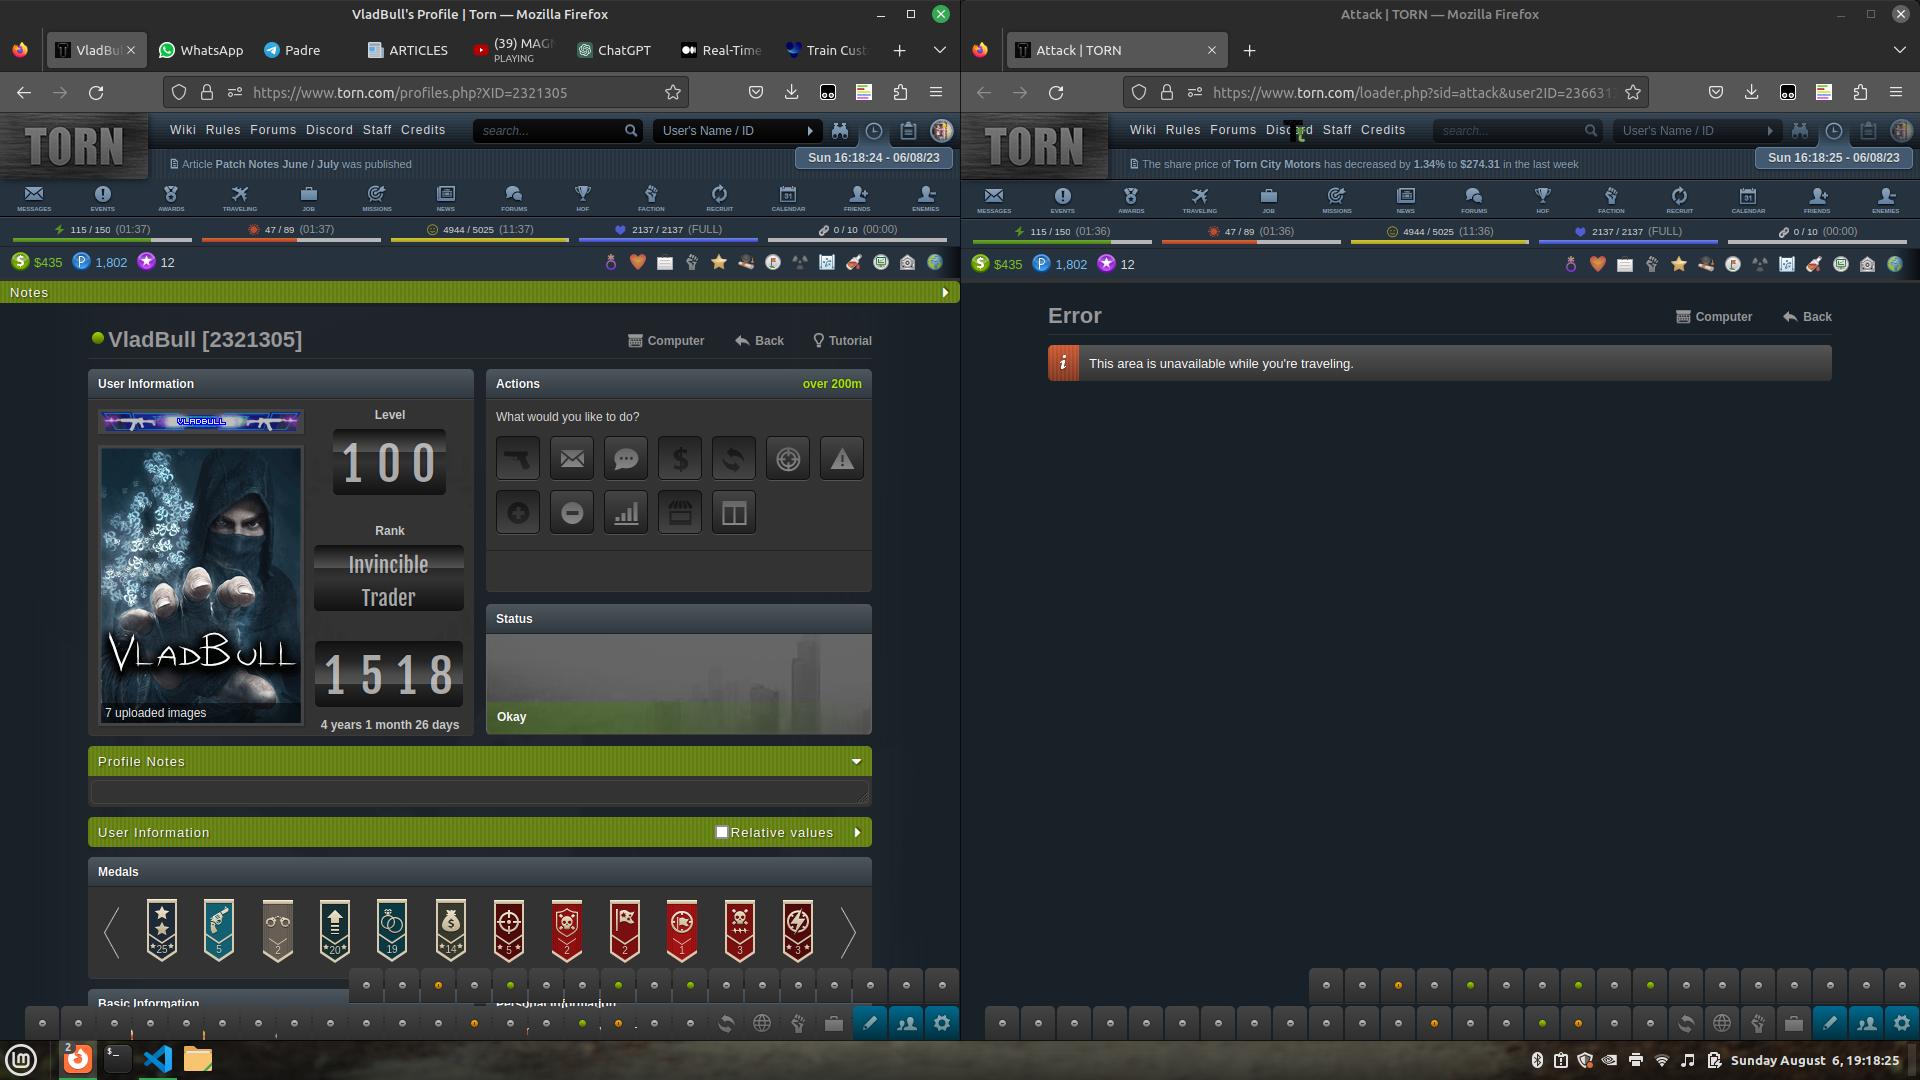Click the envelope send-message action icon
Image resolution: width=1920 pixels, height=1080 pixels.
572,459
